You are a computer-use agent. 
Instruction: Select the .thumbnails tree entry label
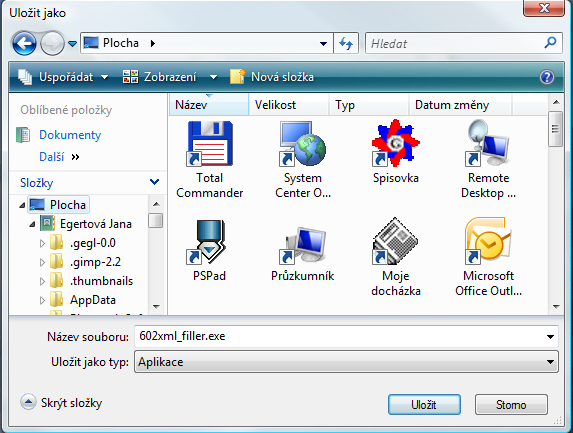[x=101, y=281]
